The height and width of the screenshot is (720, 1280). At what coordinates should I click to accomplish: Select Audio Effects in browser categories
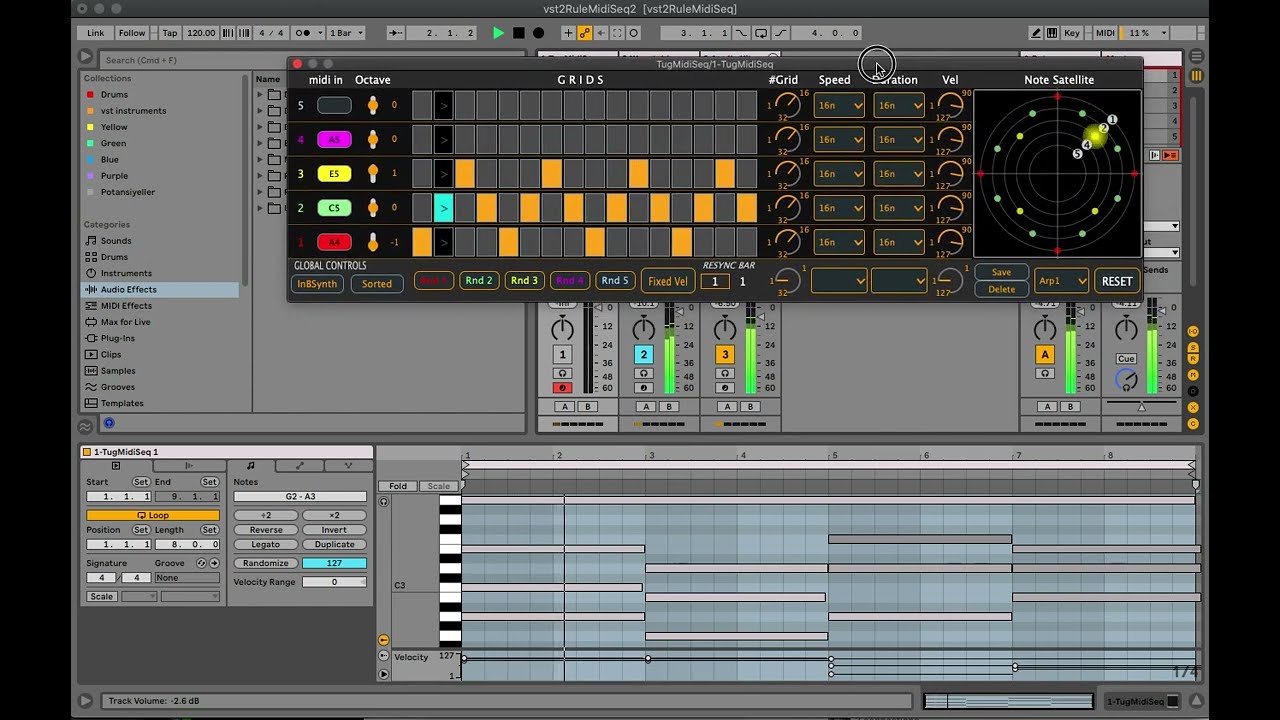tap(128, 289)
